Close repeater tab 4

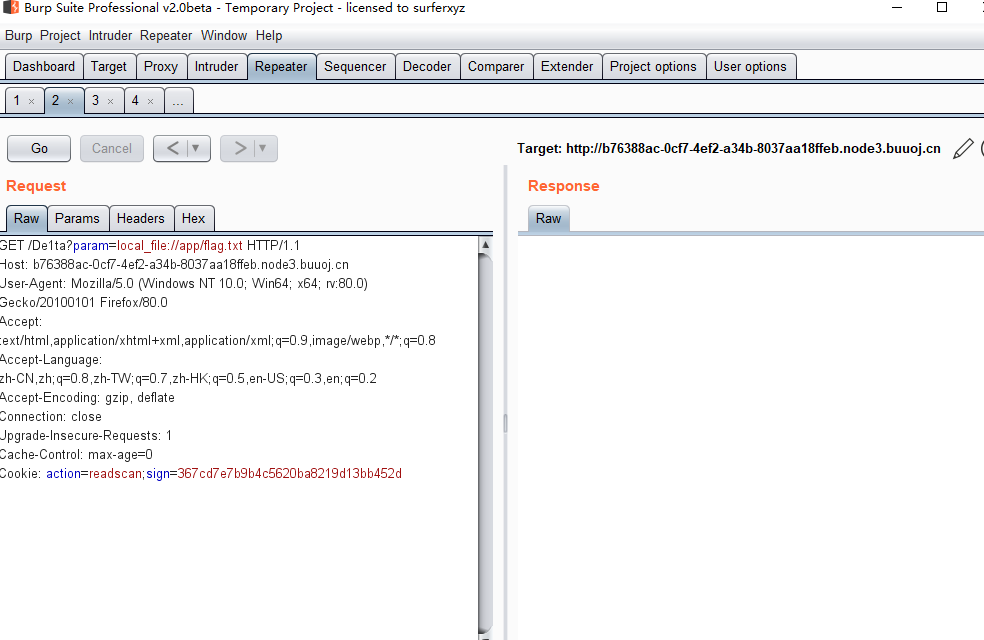(151, 101)
